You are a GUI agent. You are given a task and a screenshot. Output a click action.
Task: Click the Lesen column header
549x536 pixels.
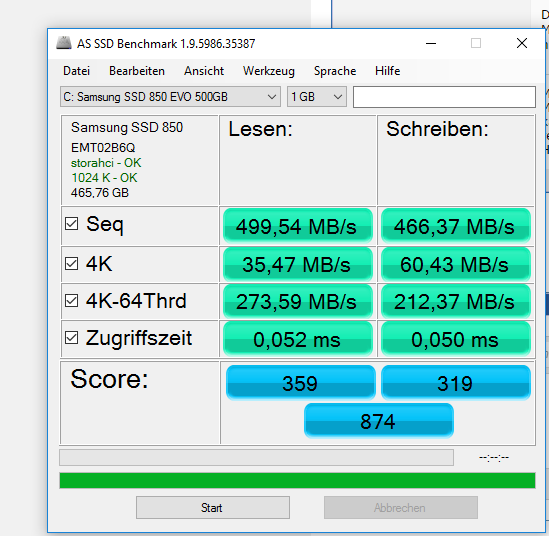click(x=260, y=129)
